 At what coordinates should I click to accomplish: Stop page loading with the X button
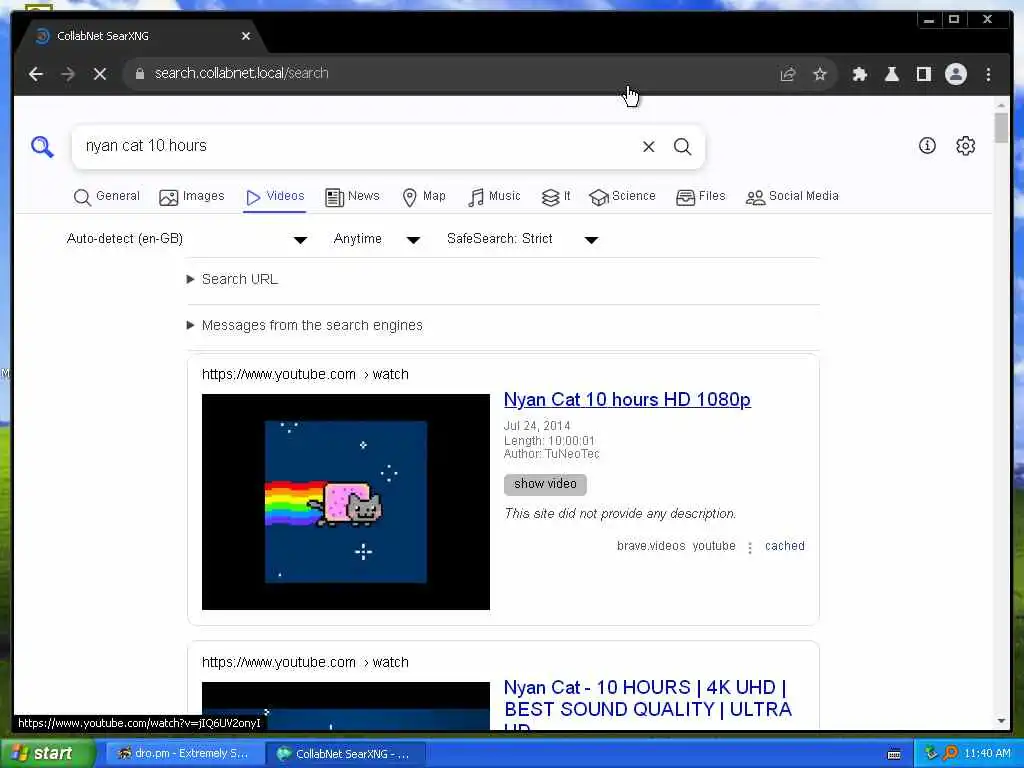[x=100, y=74]
